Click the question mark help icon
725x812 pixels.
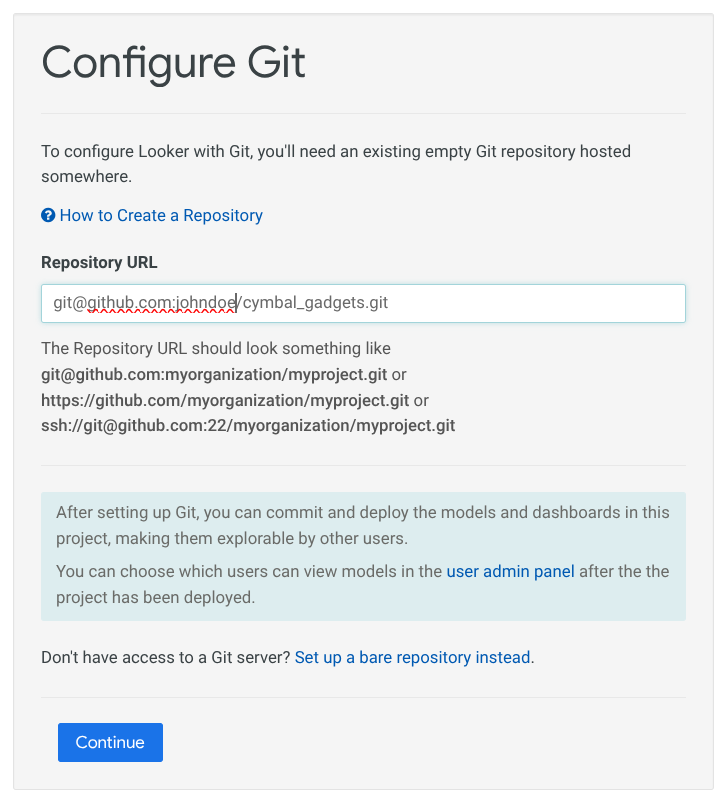click(47, 215)
